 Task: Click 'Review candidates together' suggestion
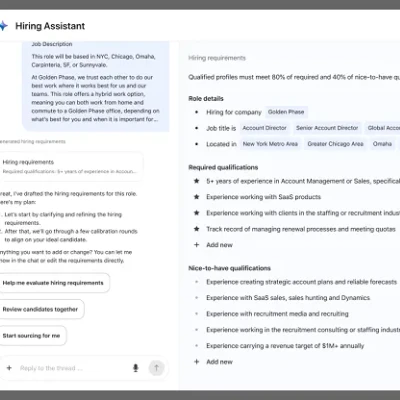tap(41, 309)
